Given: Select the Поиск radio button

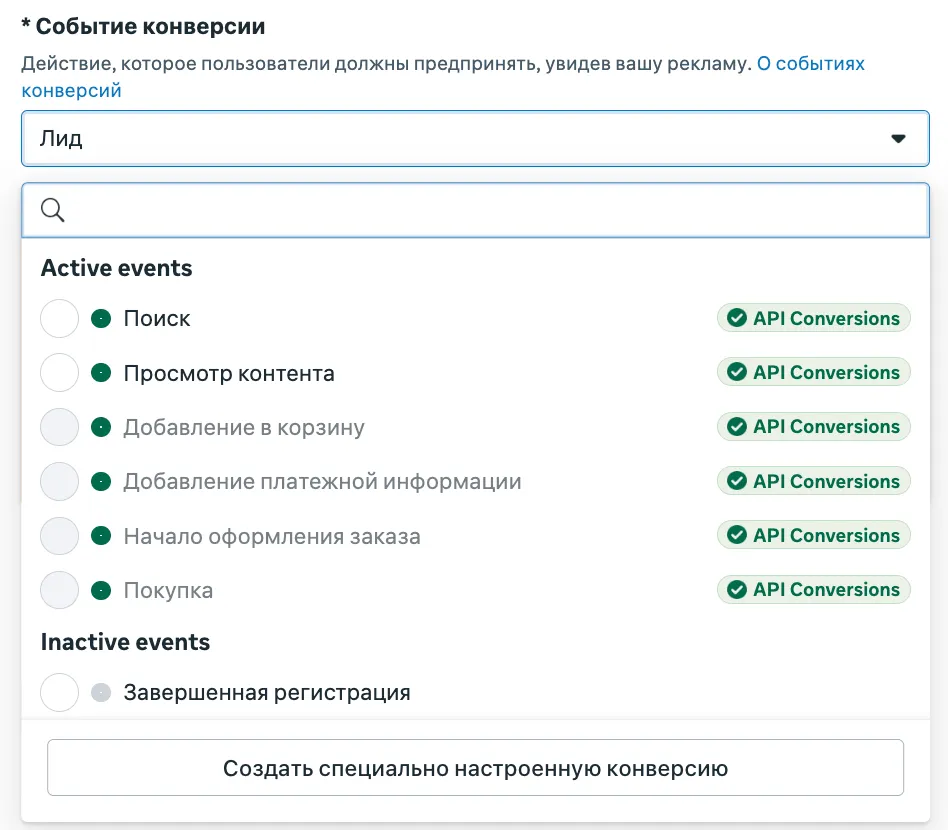Looking at the screenshot, I should 59,319.
